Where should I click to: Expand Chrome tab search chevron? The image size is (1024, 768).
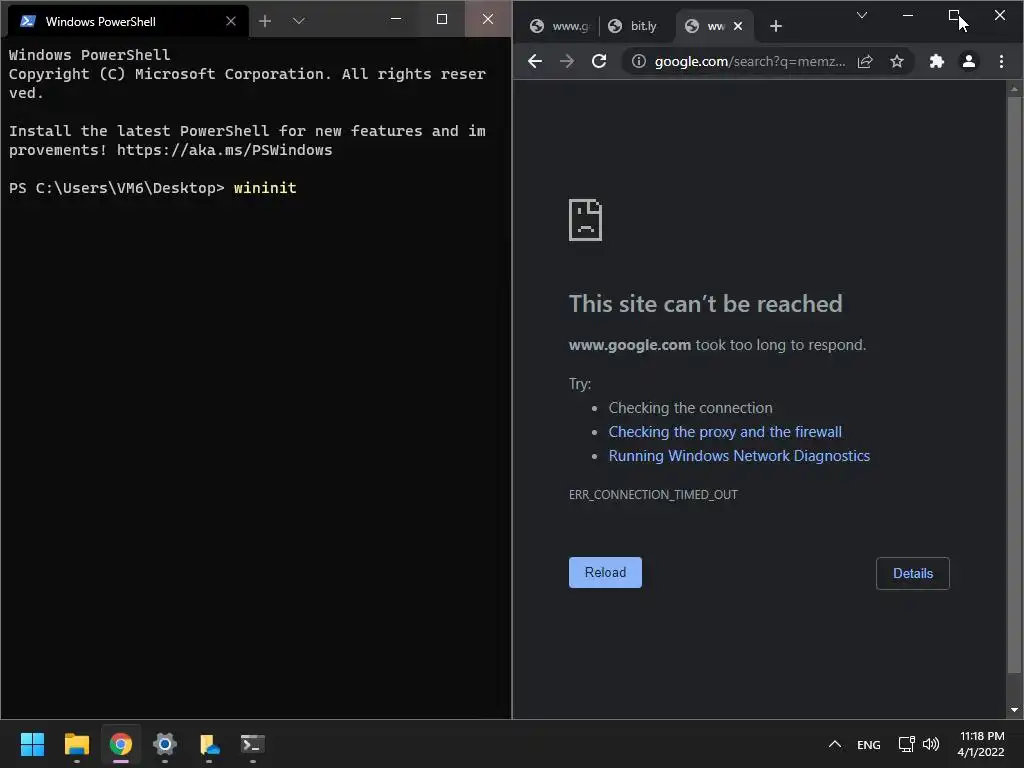tap(862, 15)
